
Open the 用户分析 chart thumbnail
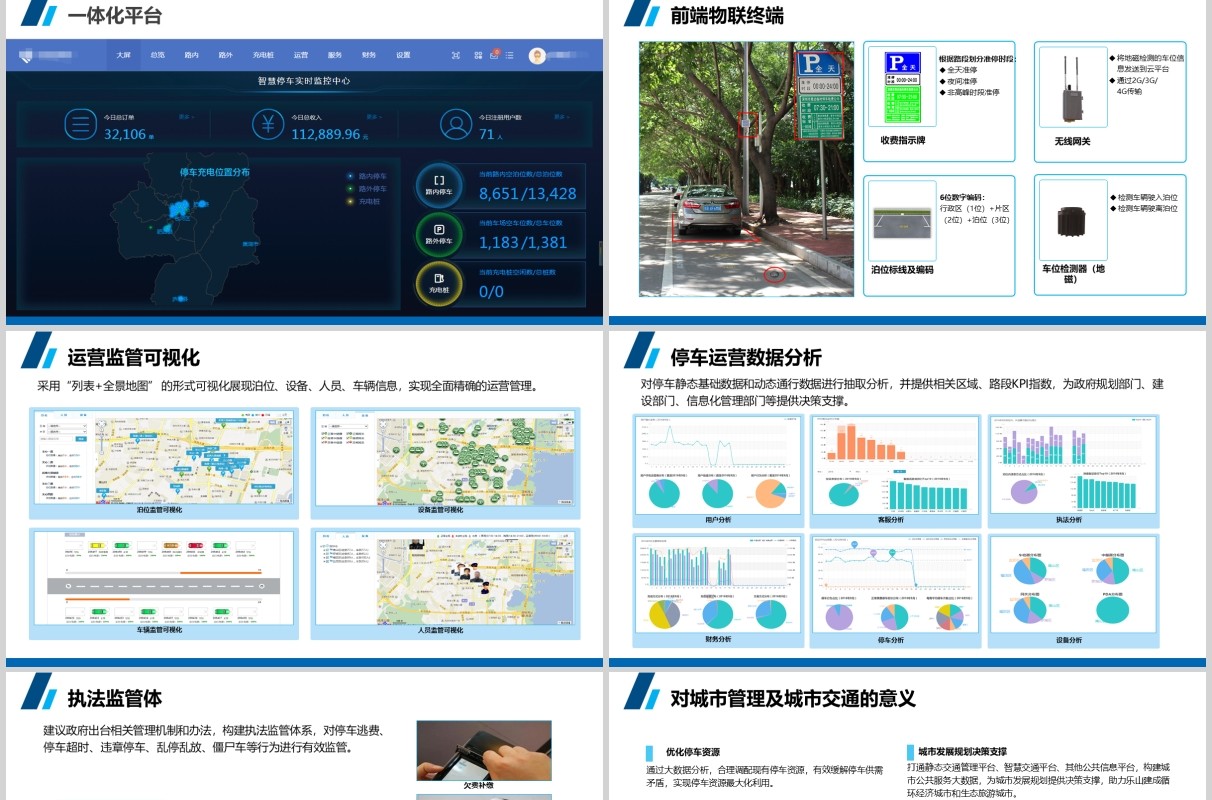[x=718, y=466]
